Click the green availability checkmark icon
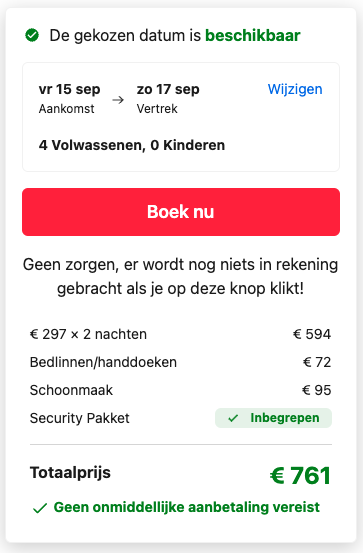The width and height of the screenshot is (363, 553). pos(32,35)
